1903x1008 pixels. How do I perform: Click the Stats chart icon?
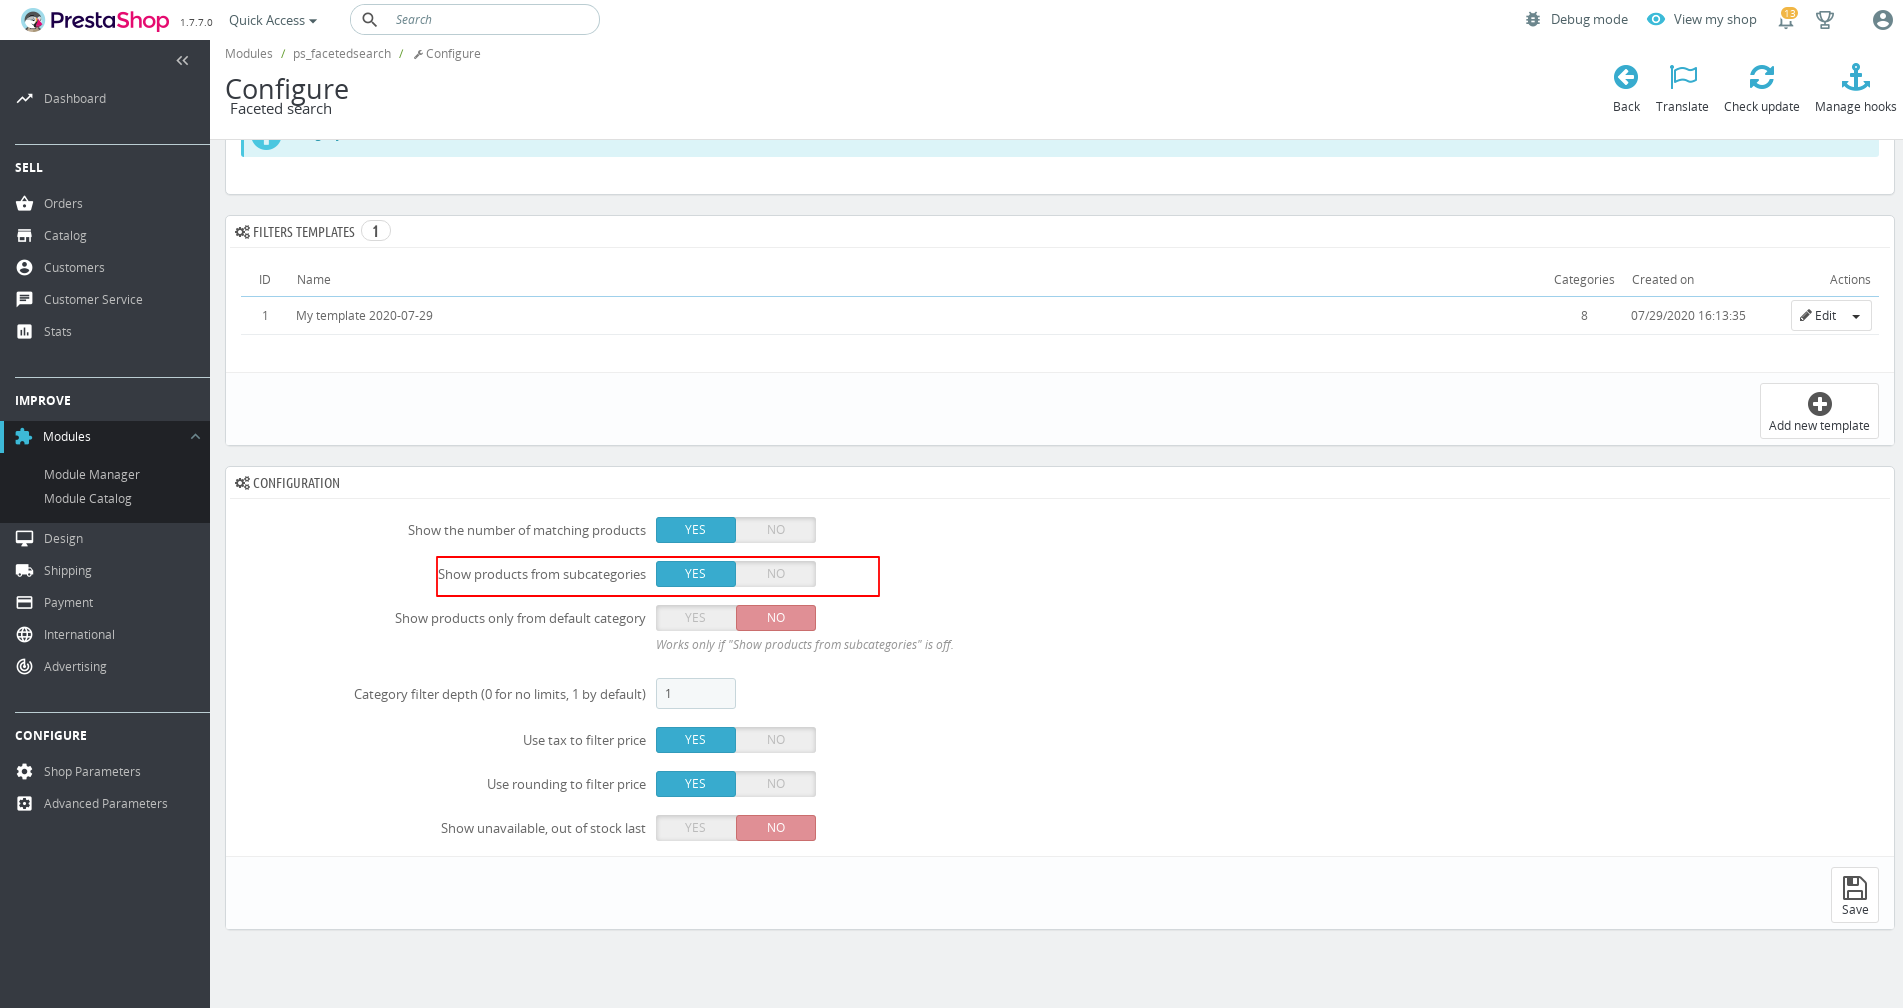point(25,332)
